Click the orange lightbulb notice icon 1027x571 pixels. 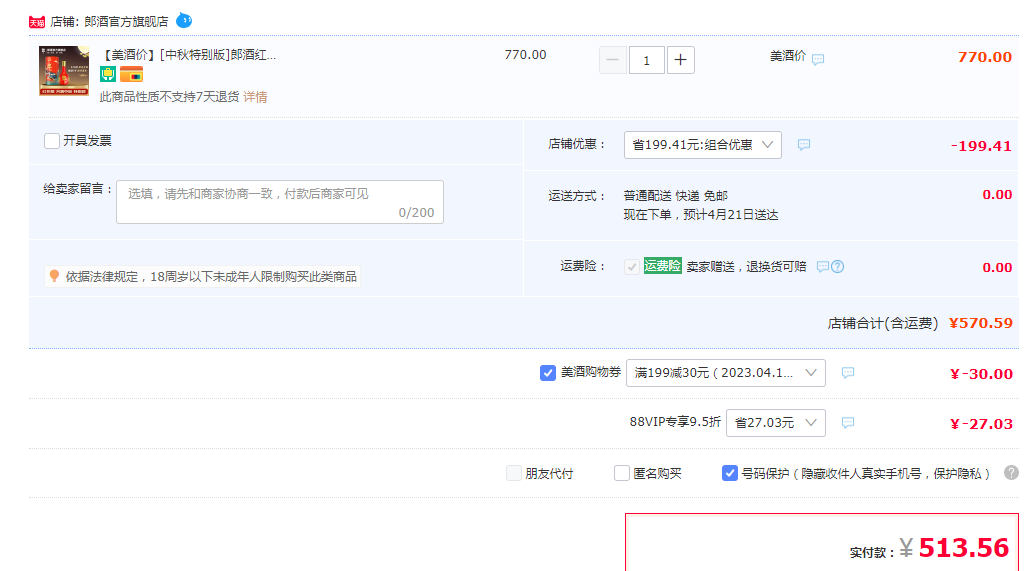pos(54,276)
